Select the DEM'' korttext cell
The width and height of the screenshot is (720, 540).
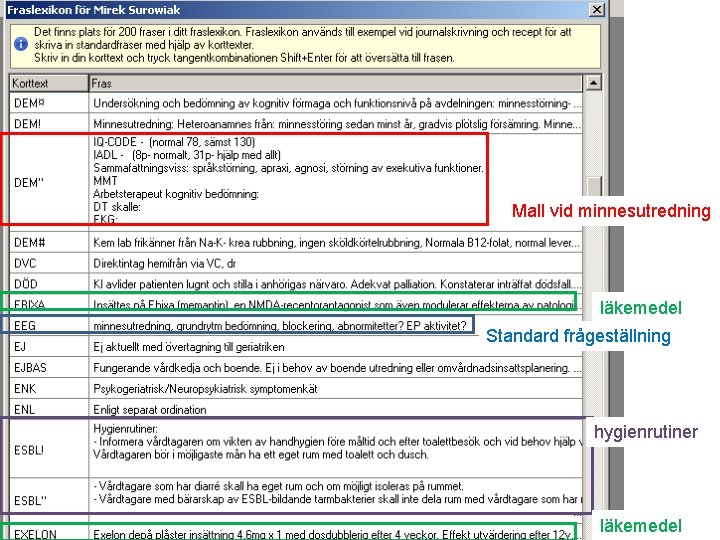tap(49, 182)
